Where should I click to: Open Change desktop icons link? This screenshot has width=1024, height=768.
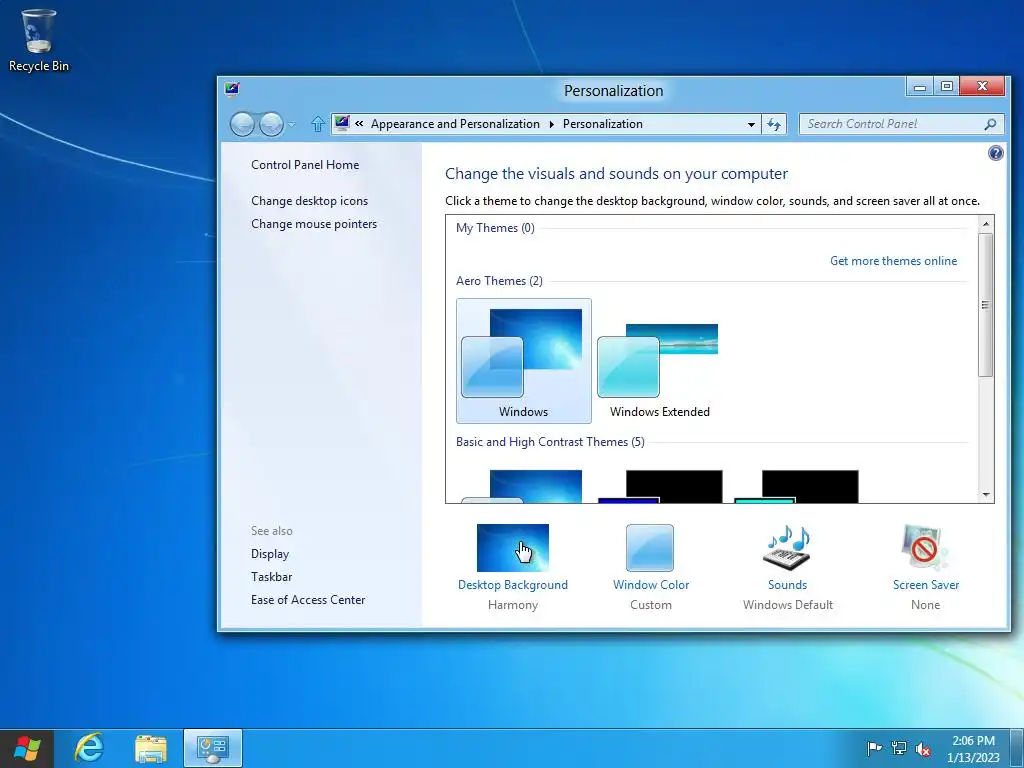[x=310, y=200]
